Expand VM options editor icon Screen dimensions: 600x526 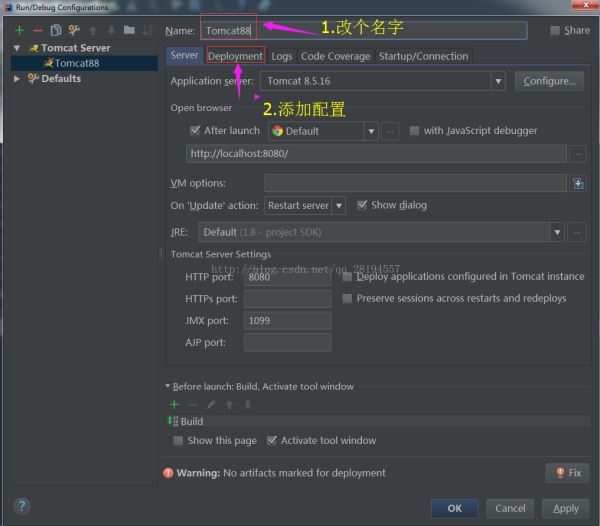578,184
